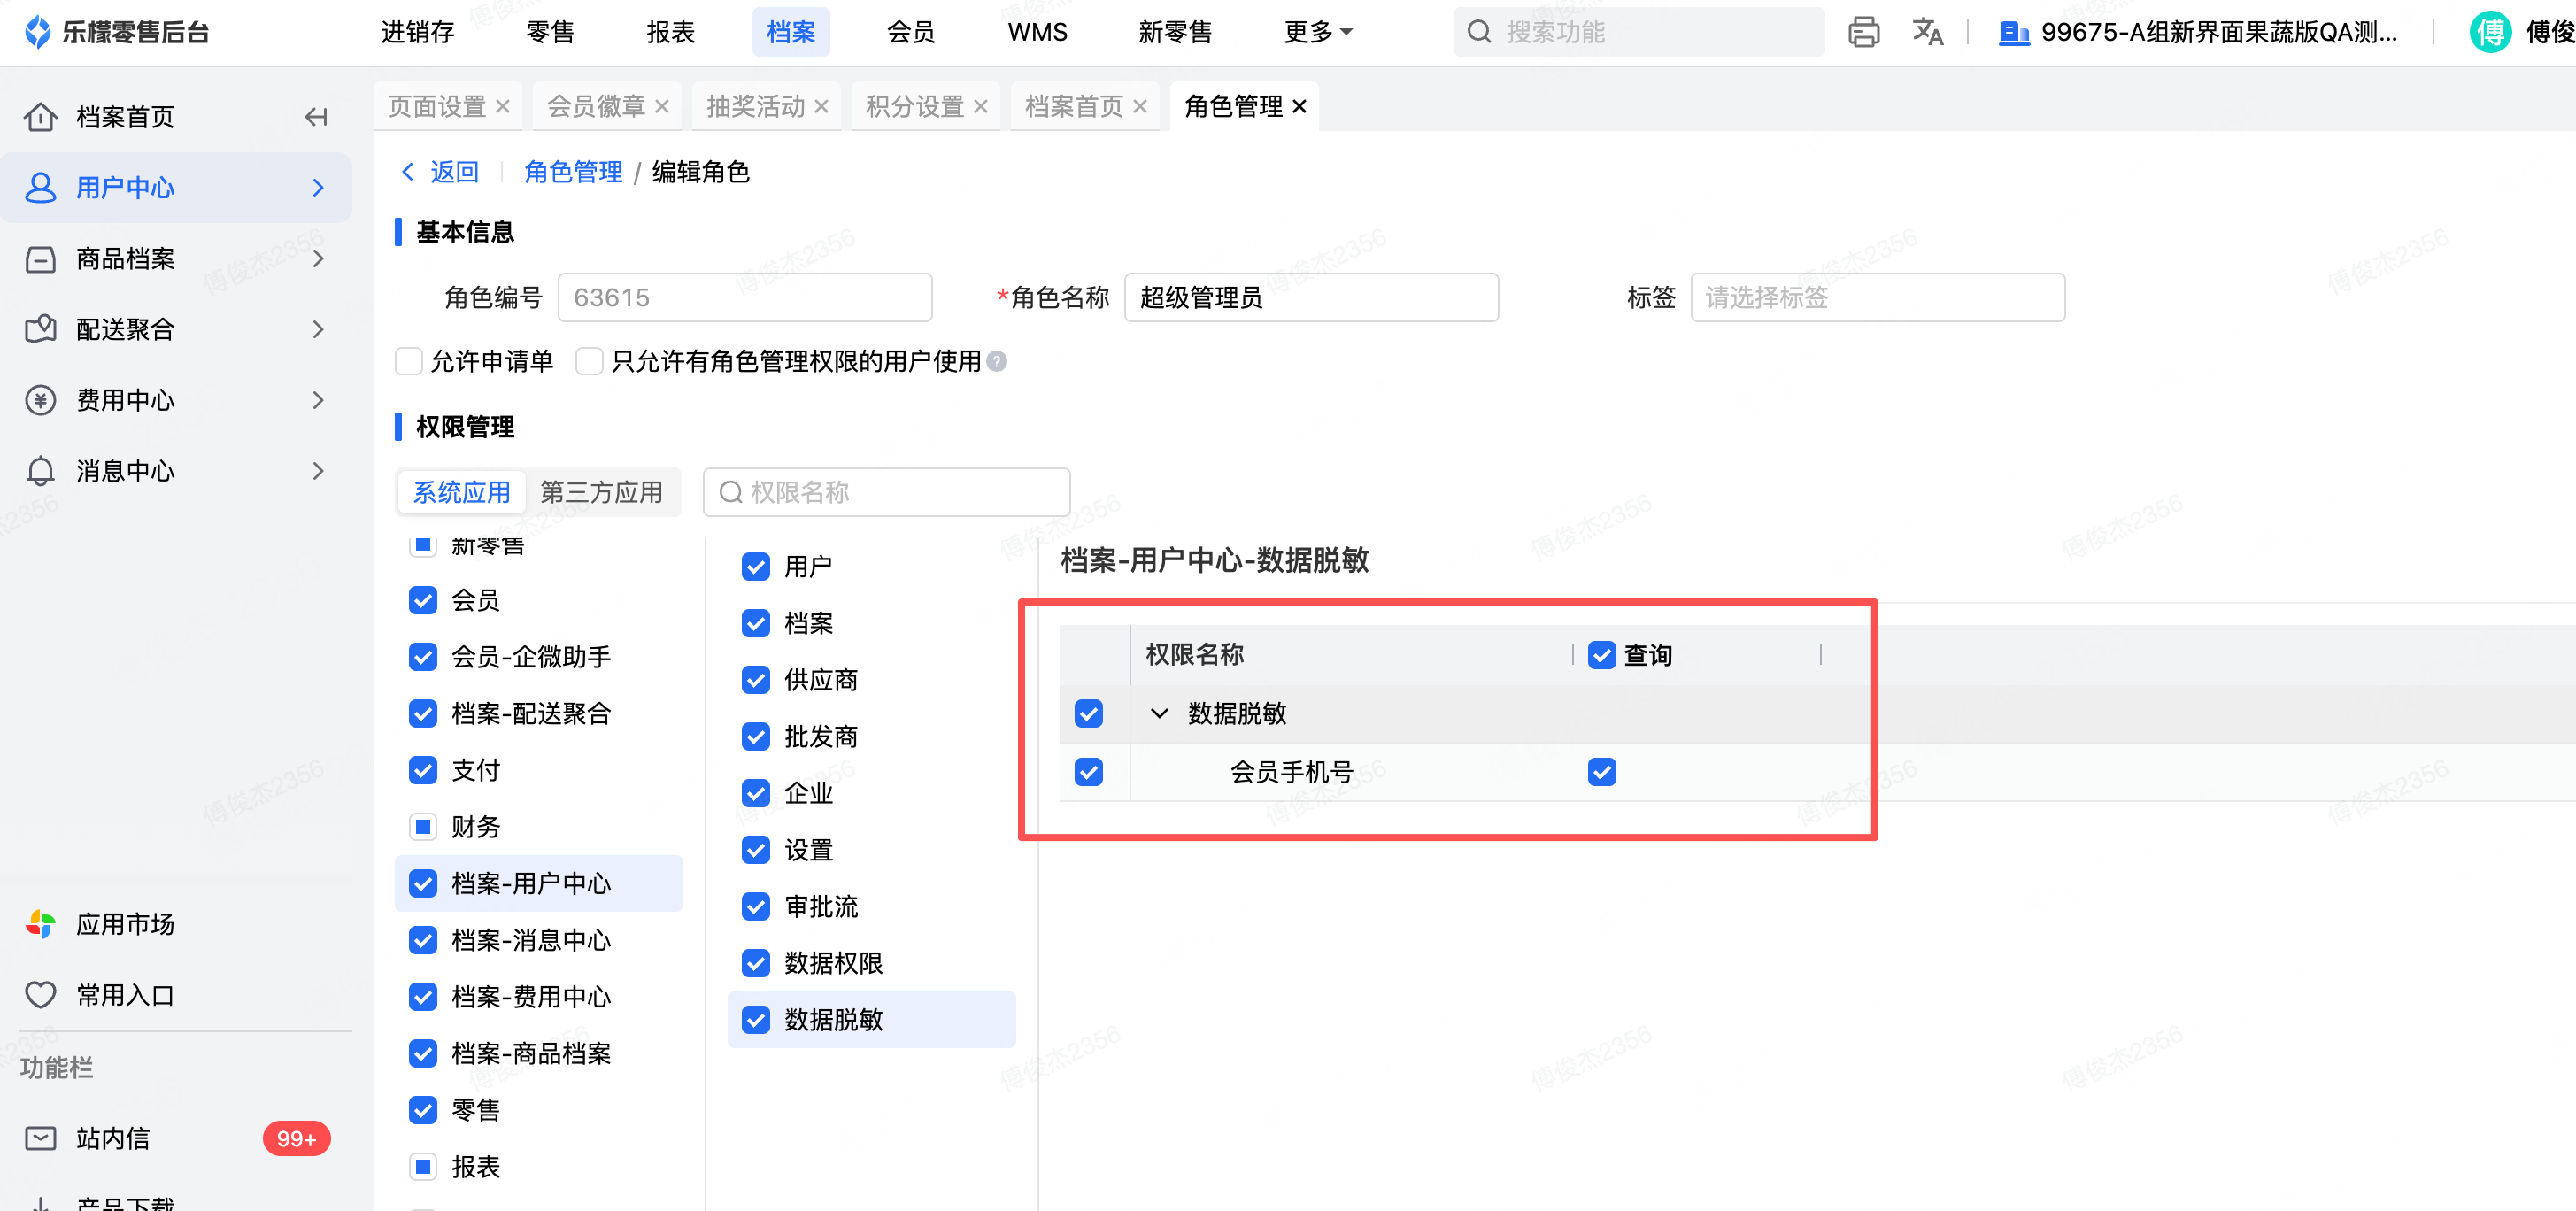Click the help icon beside 只允许有角色管理权限的用户使用
This screenshot has width=2576, height=1211.
996,361
